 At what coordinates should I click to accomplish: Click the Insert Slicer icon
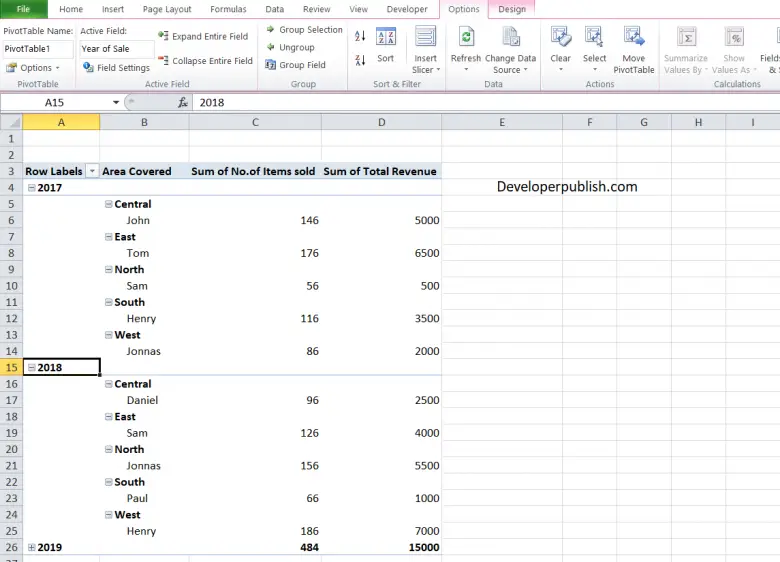click(425, 37)
